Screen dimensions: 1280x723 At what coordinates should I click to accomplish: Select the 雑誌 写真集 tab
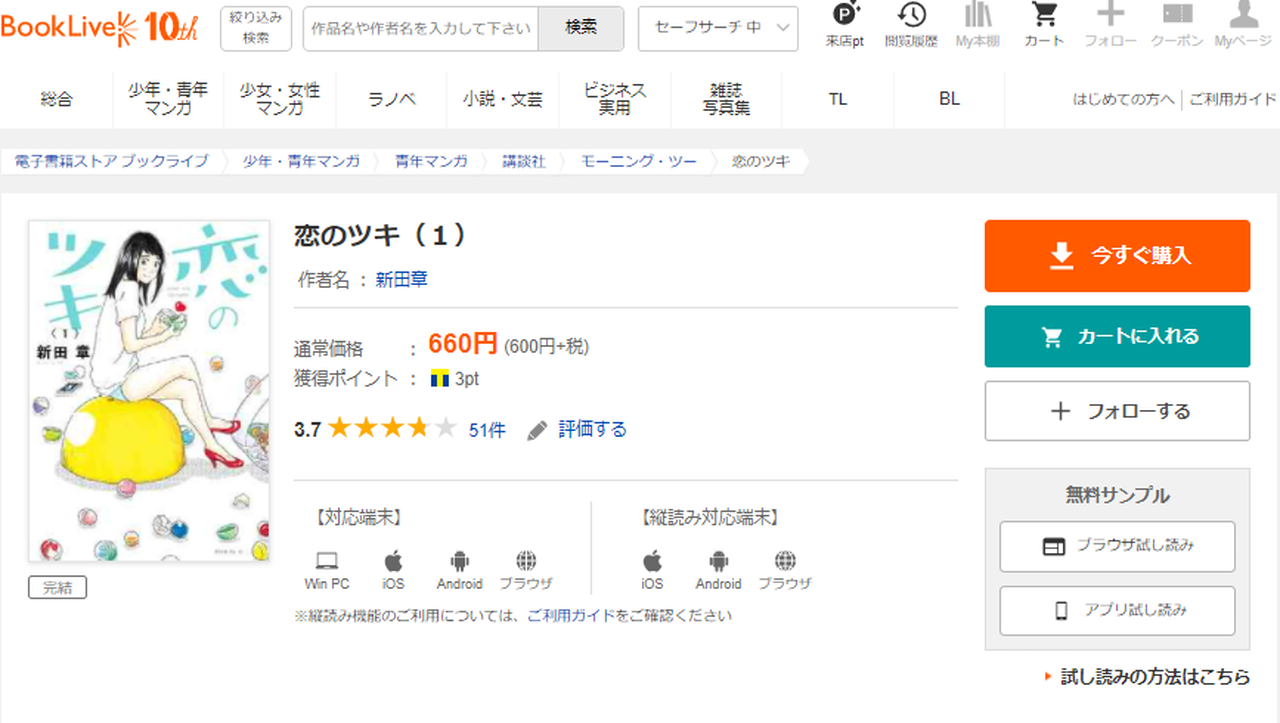coord(726,99)
